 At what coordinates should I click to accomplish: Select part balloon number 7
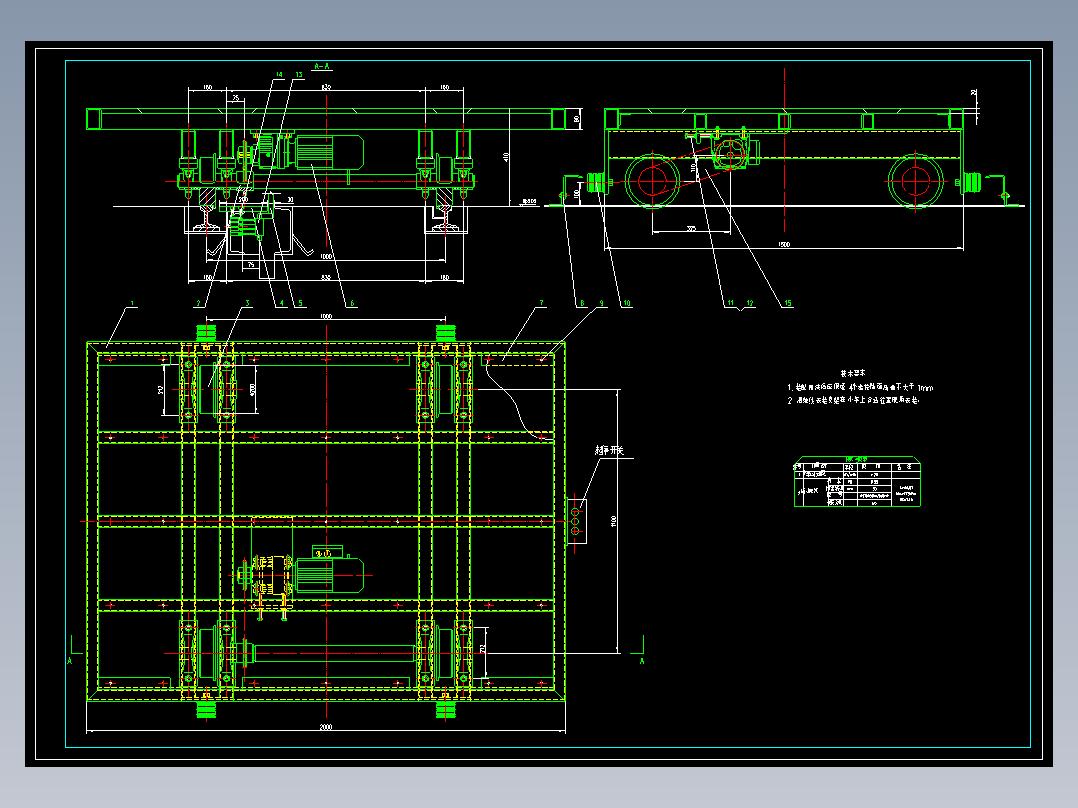pyautogui.click(x=541, y=303)
